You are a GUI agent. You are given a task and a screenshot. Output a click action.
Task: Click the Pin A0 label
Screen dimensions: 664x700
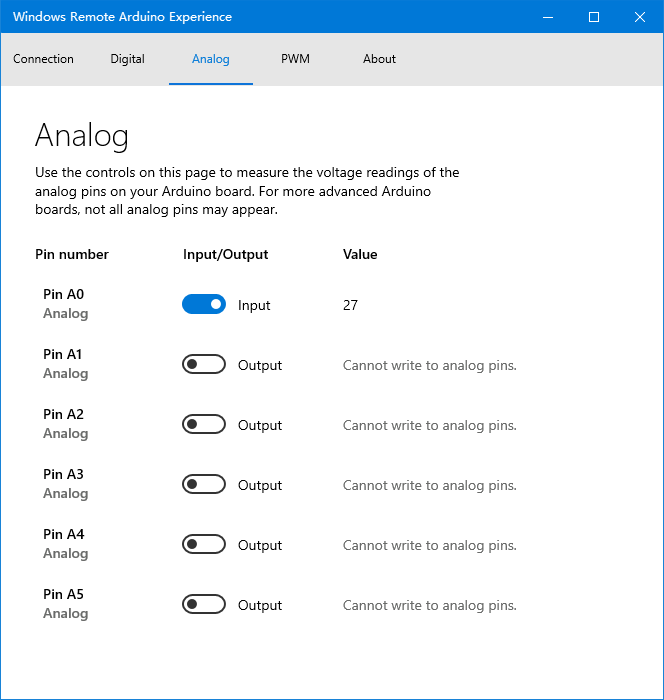[x=64, y=294]
